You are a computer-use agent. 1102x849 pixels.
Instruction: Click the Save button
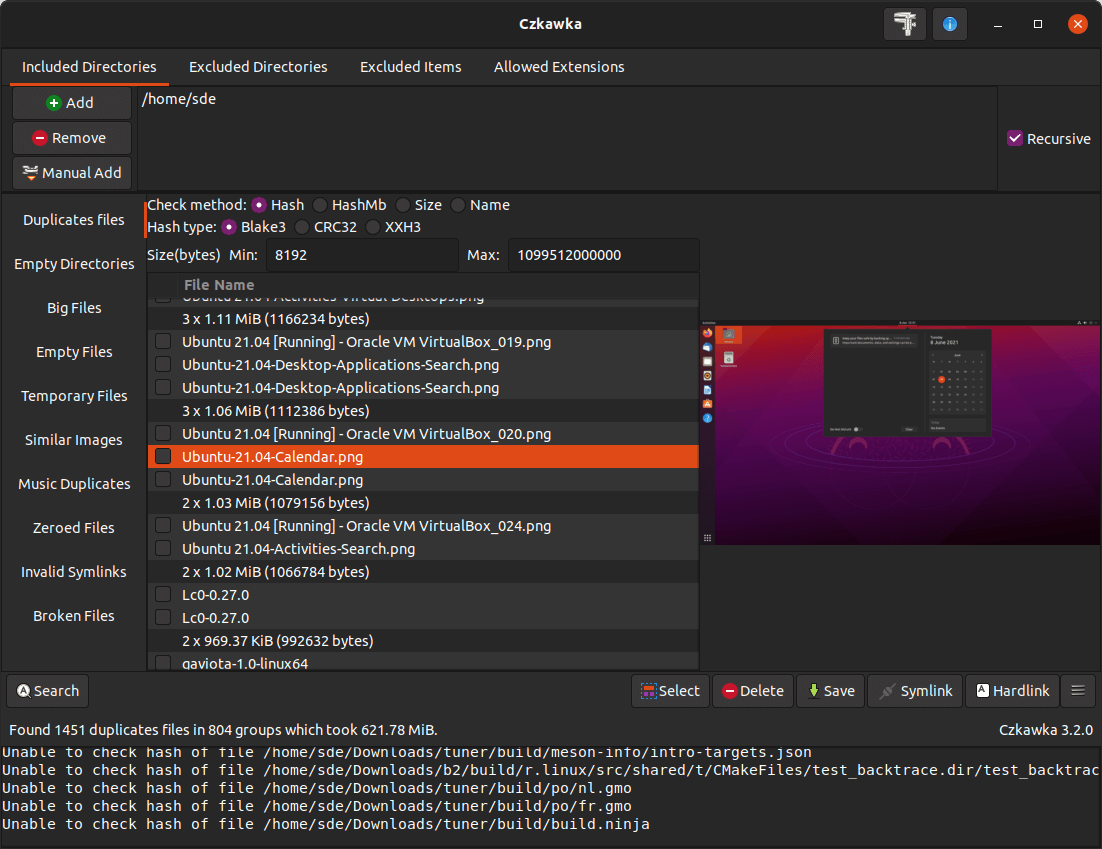coord(831,691)
